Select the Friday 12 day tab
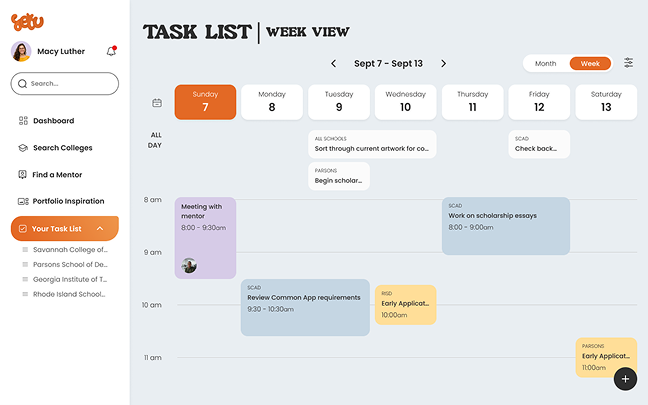 (x=539, y=102)
